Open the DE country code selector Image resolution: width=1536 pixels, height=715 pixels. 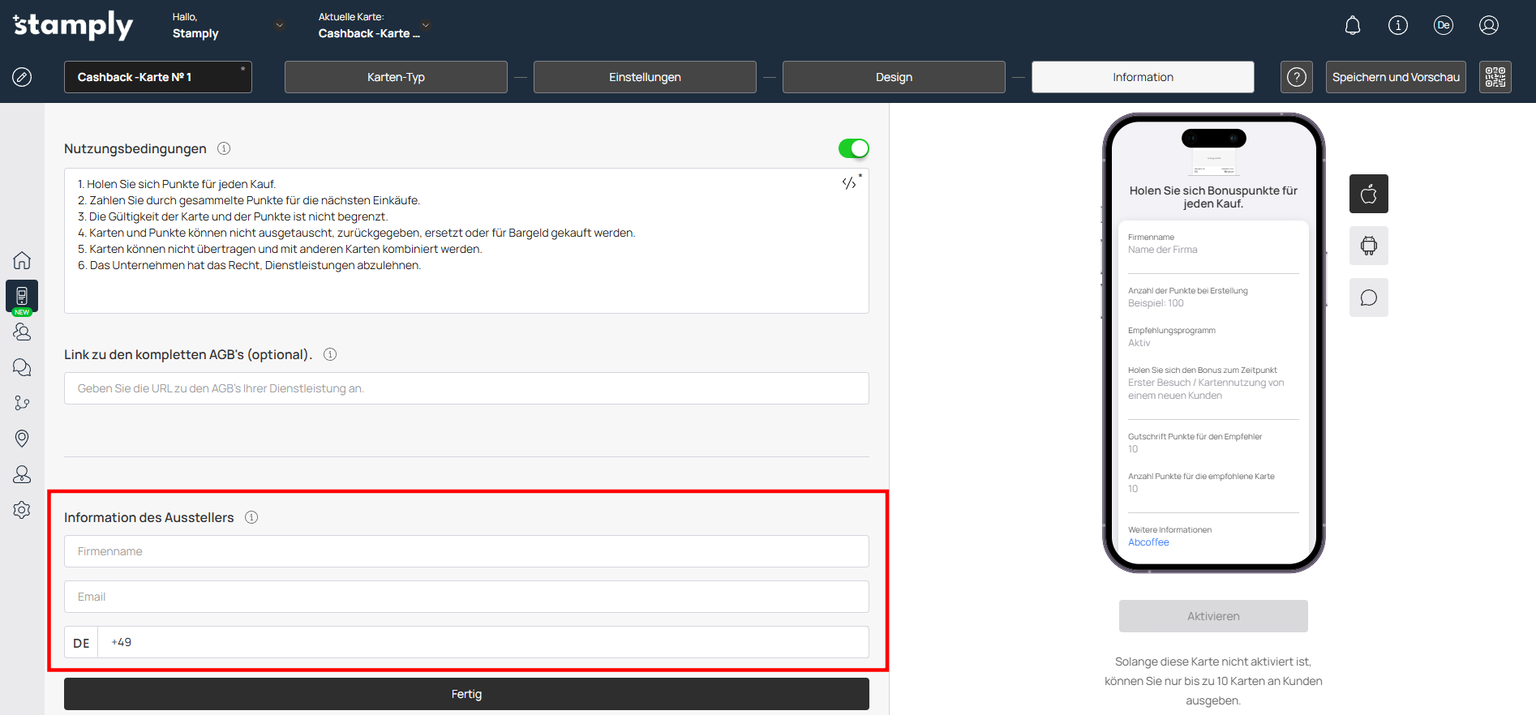(81, 643)
